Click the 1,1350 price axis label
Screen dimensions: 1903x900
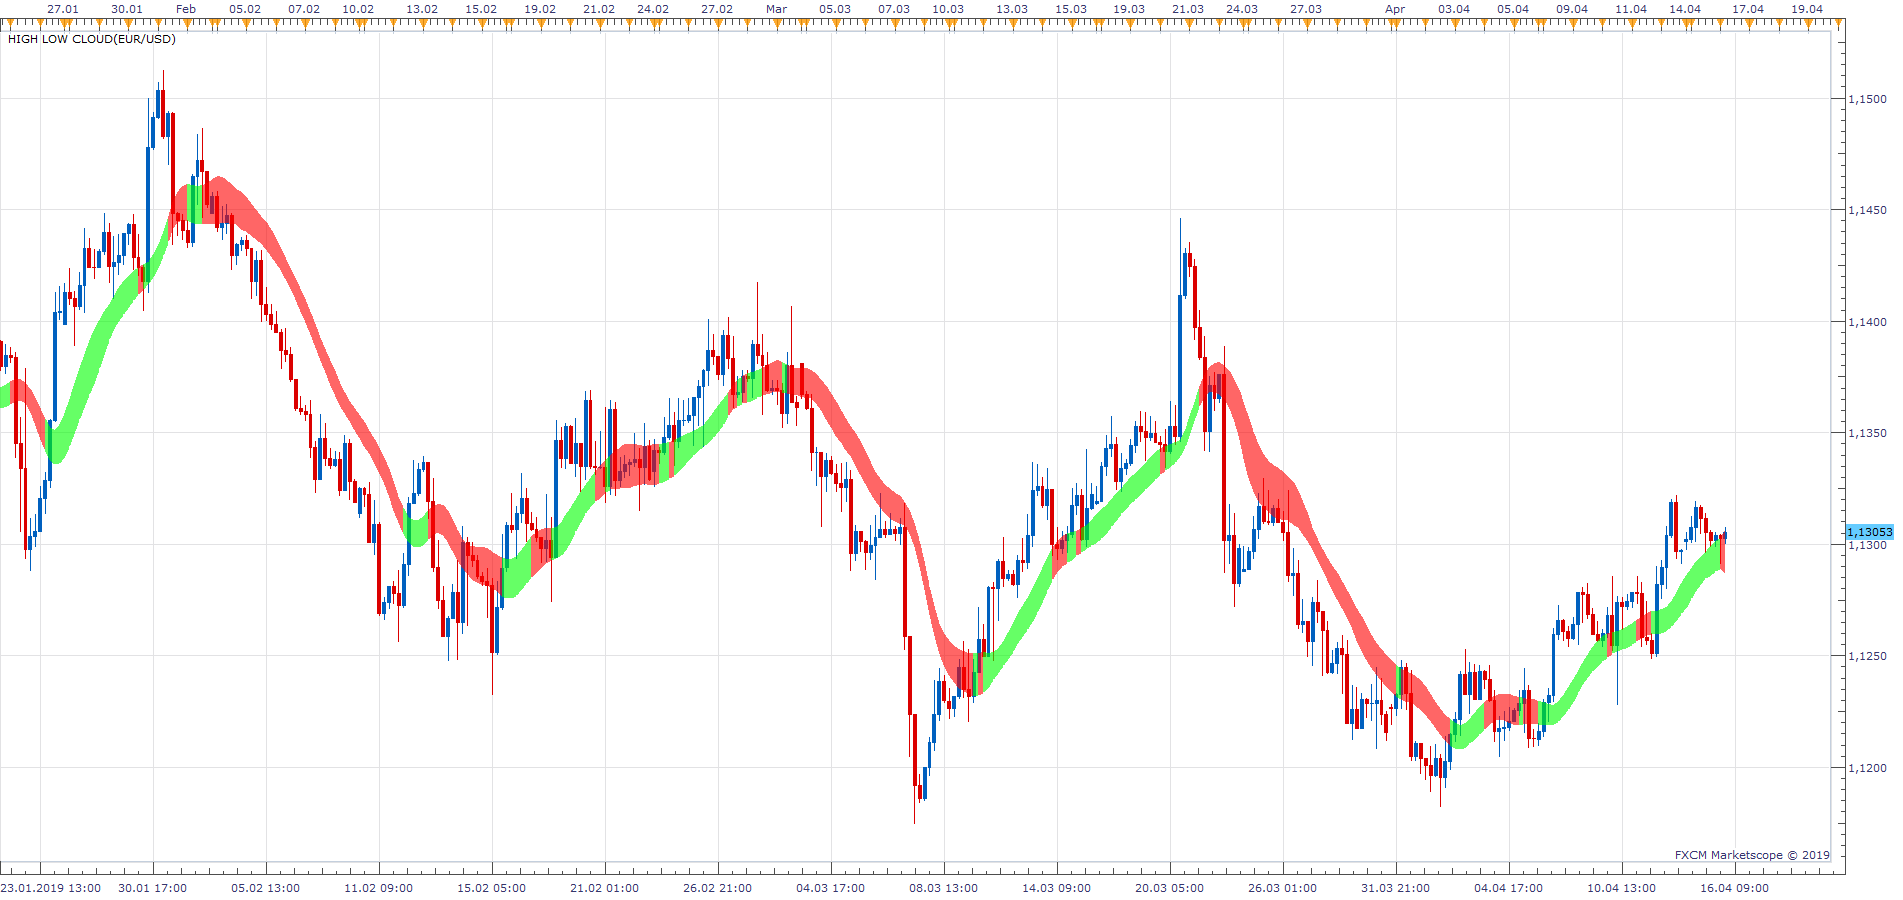(x=1868, y=433)
